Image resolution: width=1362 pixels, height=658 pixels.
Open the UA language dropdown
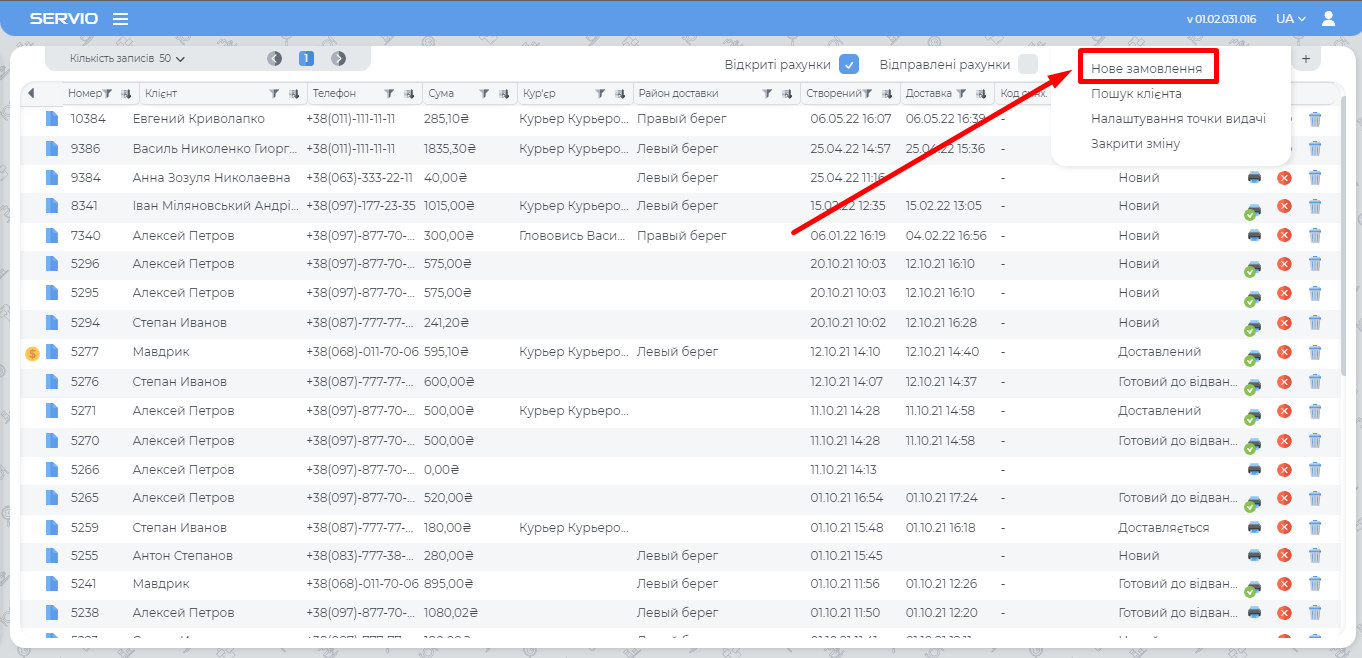pos(1290,19)
